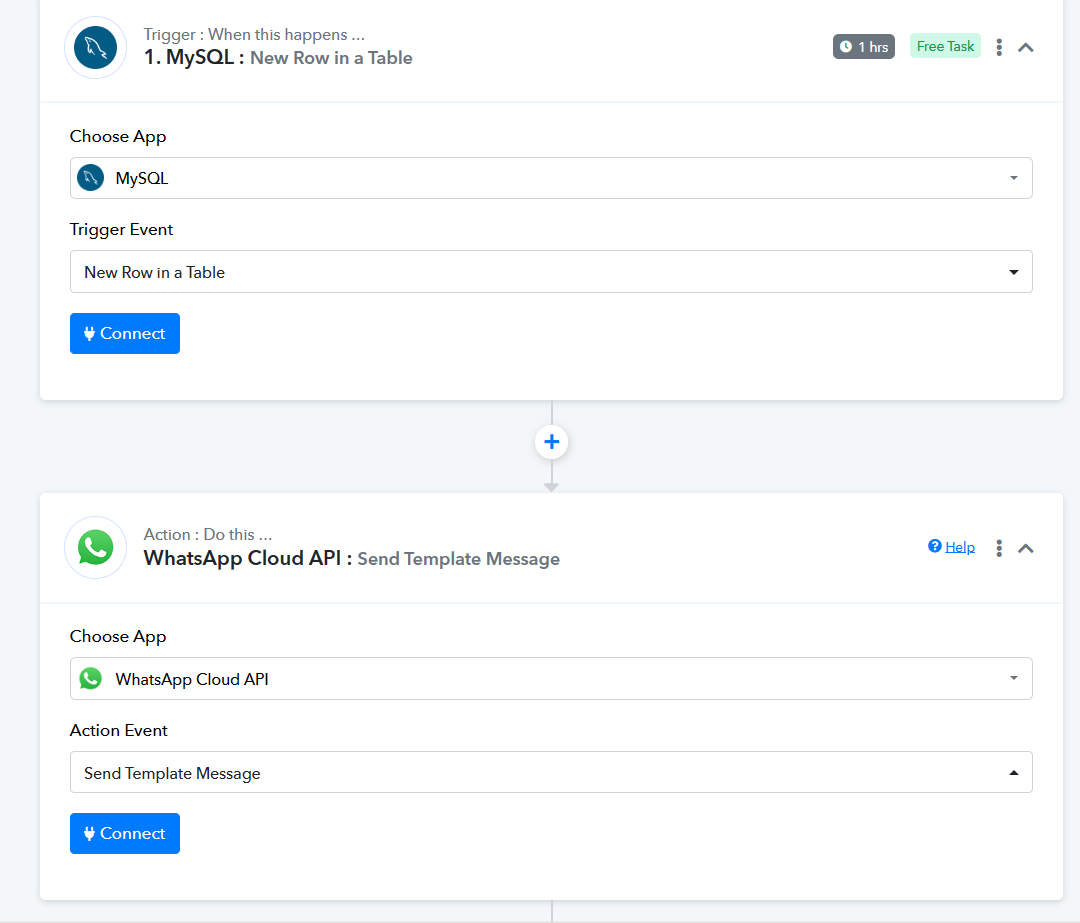Image resolution: width=1080 pixels, height=923 pixels.
Task: Click the MySQL icon inside Choose App field
Action: (90, 178)
